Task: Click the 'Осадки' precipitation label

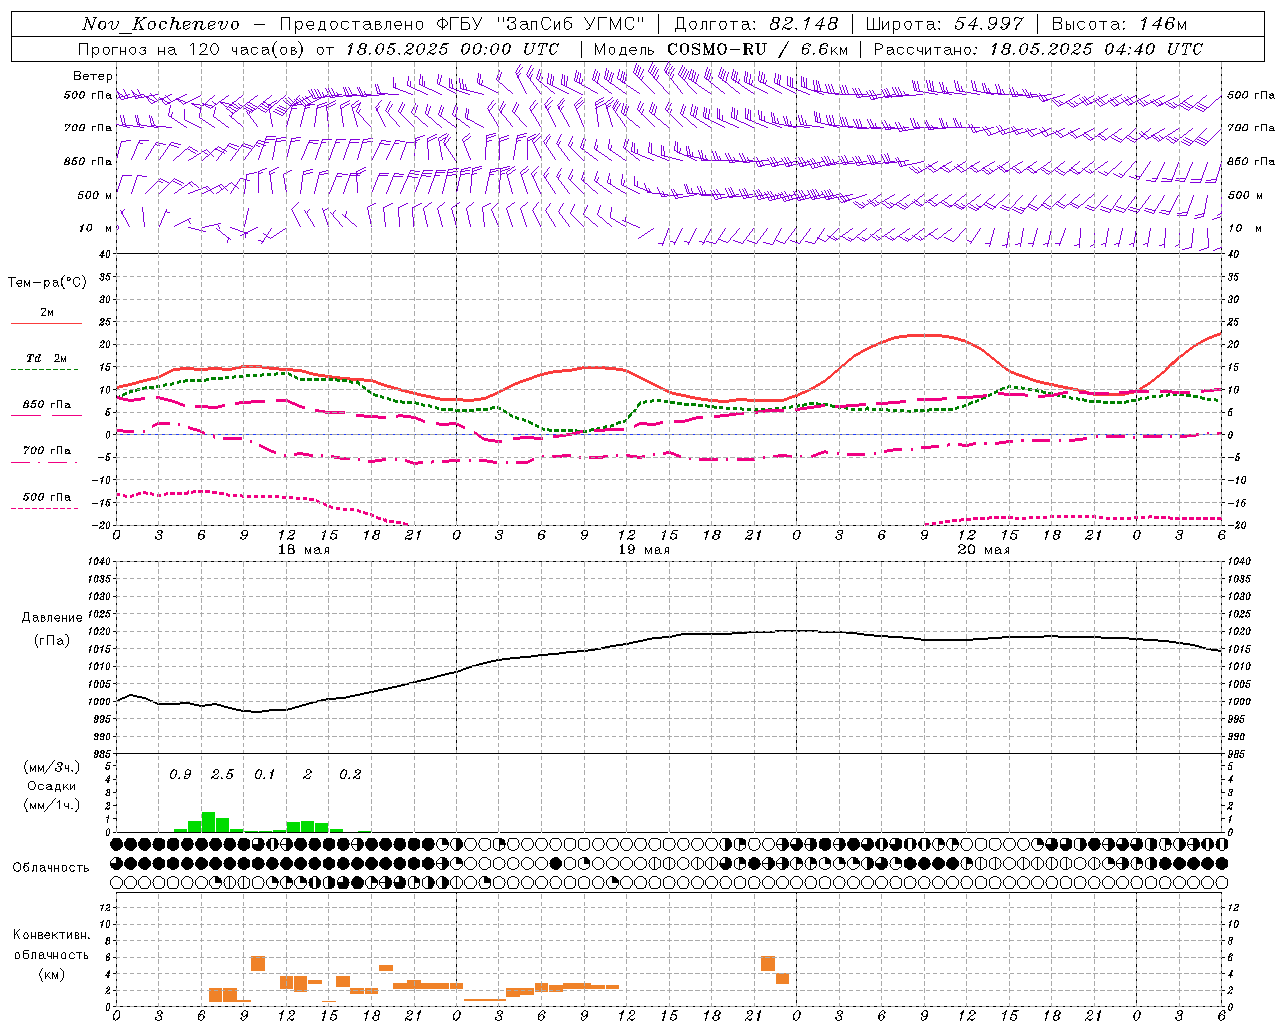Action: pos(51,786)
